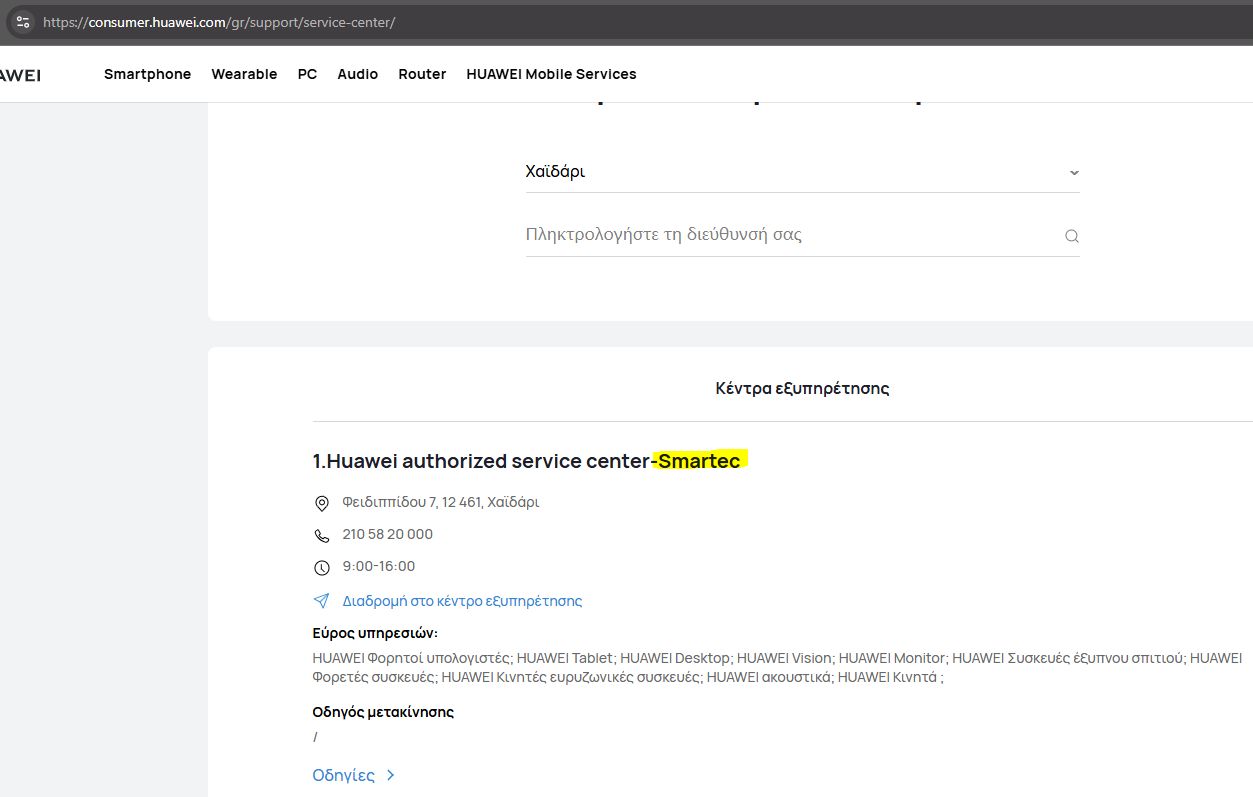This screenshot has height=797, width=1253.
Task: Click the phone icon
Action: tap(322, 536)
